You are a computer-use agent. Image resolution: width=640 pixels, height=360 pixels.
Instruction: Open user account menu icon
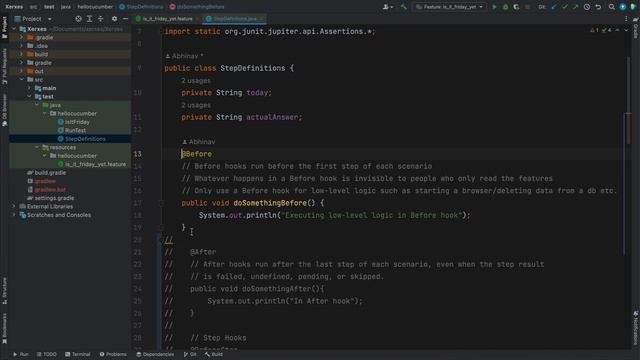(x=387, y=7)
